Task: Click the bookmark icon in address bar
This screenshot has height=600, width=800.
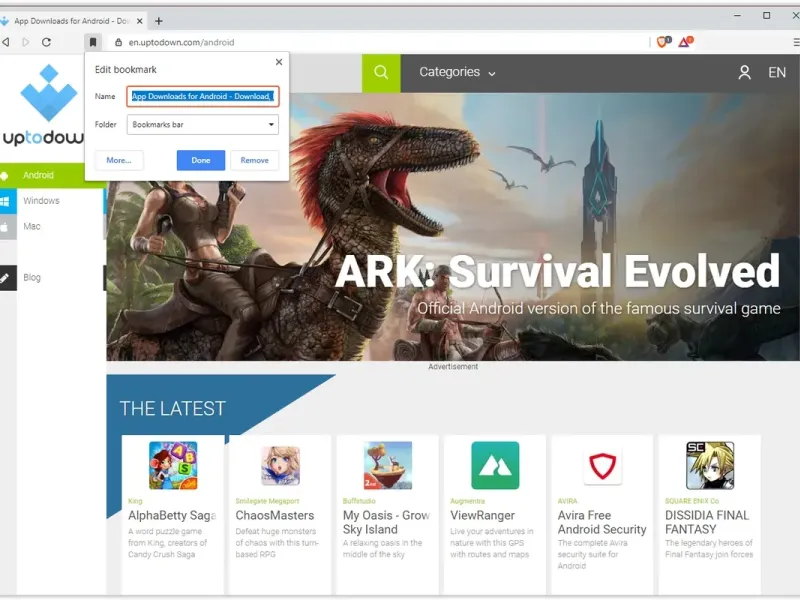Action: [x=93, y=42]
